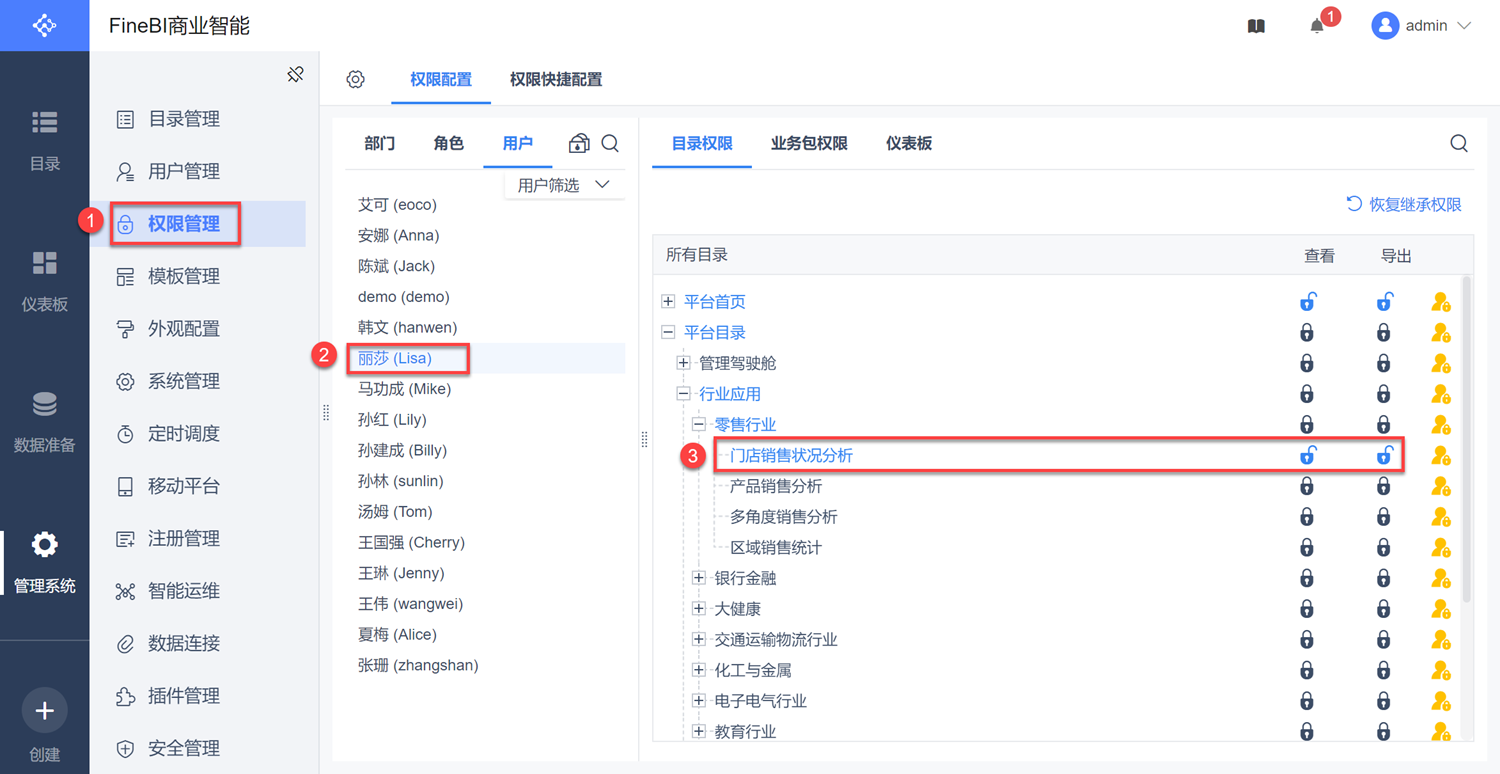Click the settings gear beside 权限配置
This screenshot has height=774, width=1500.
(x=356, y=80)
